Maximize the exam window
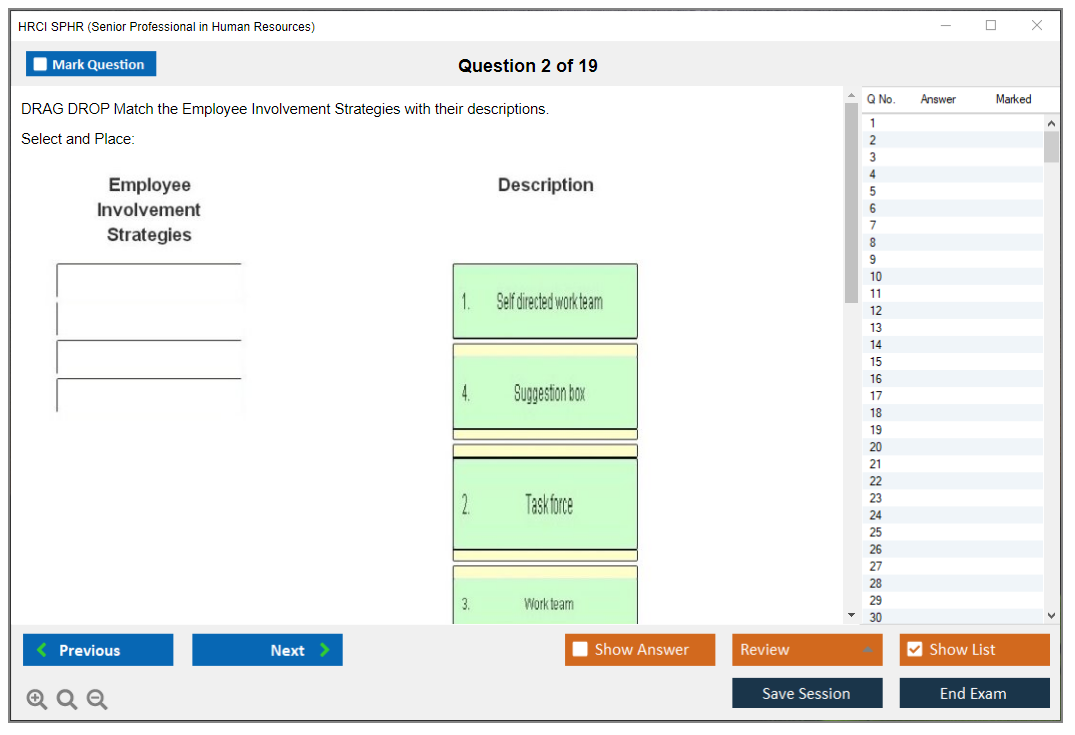Screen dimensions: 1075x735 point(991,26)
